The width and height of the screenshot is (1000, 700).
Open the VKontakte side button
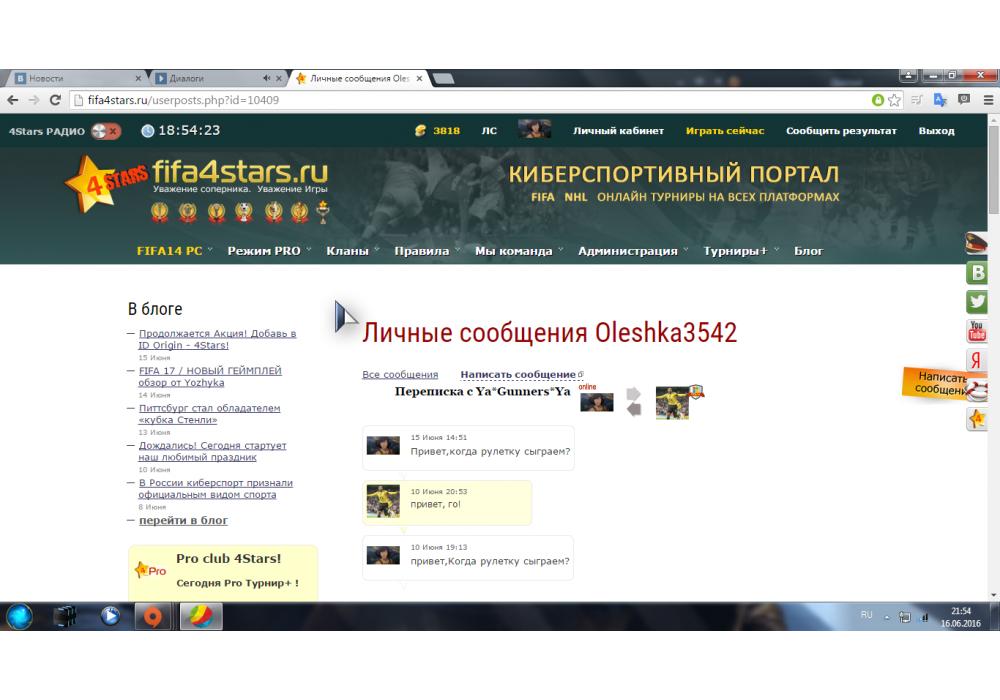(977, 273)
